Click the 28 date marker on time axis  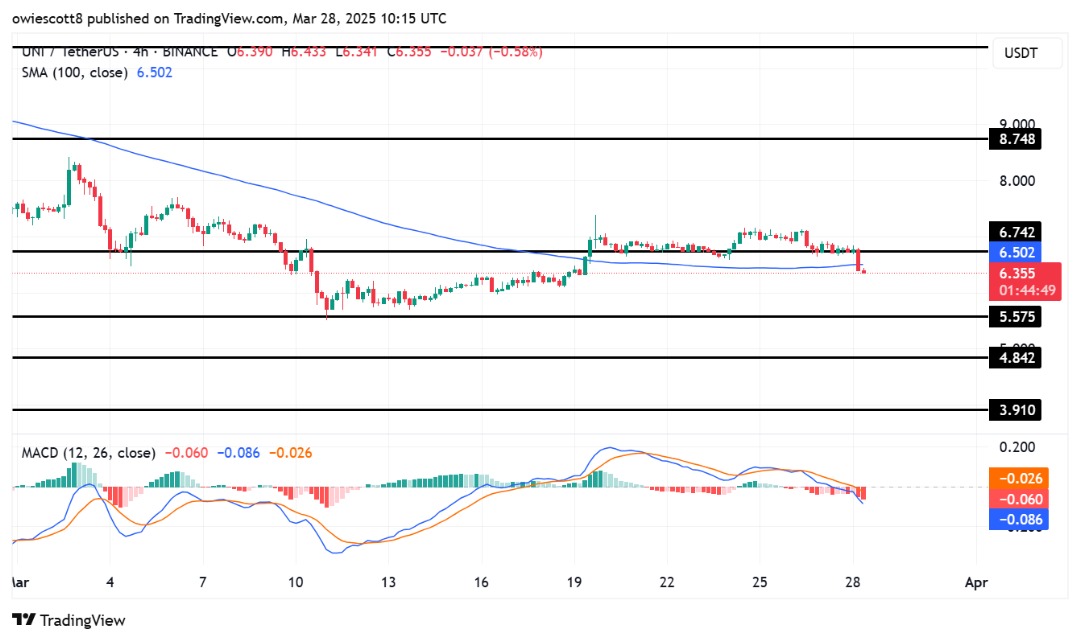coord(853,582)
